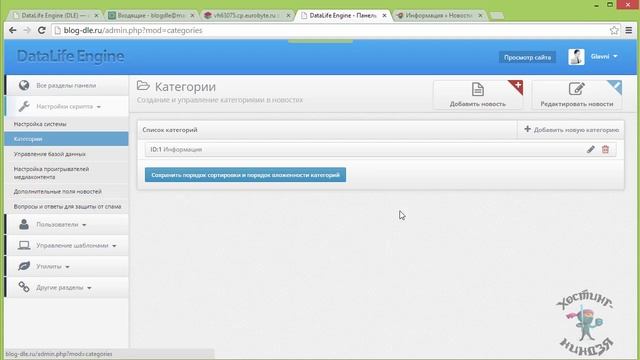Click the leaf icon for Утилиты
The height and width of the screenshot is (360, 640).
[24, 266]
